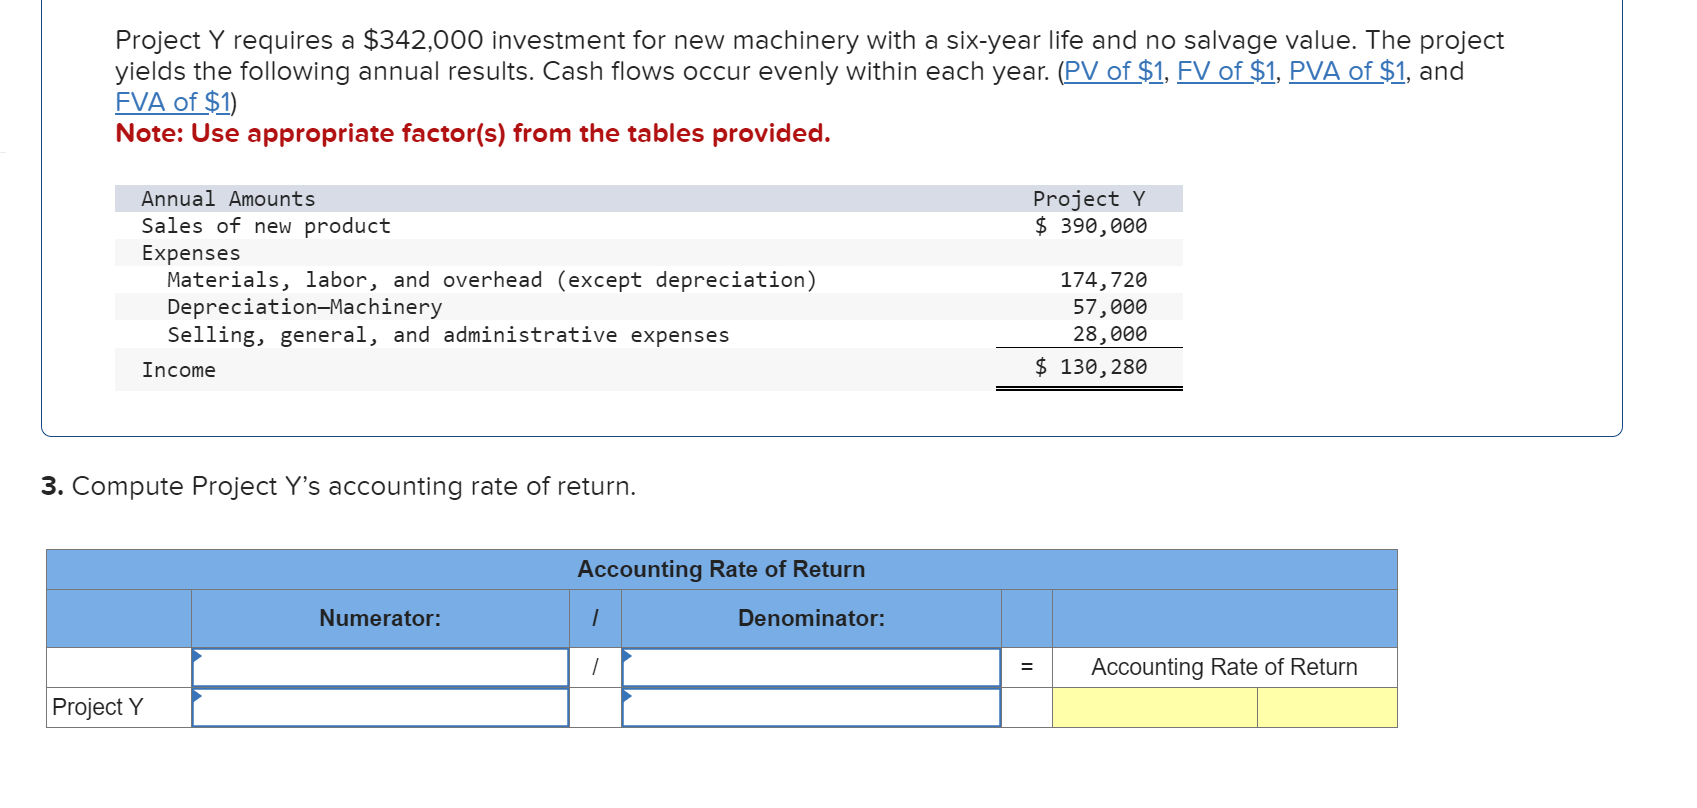This screenshot has height=808, width=1697.
Task: Click the Accounting Rate of Return table header
Action: pos(721,569)
